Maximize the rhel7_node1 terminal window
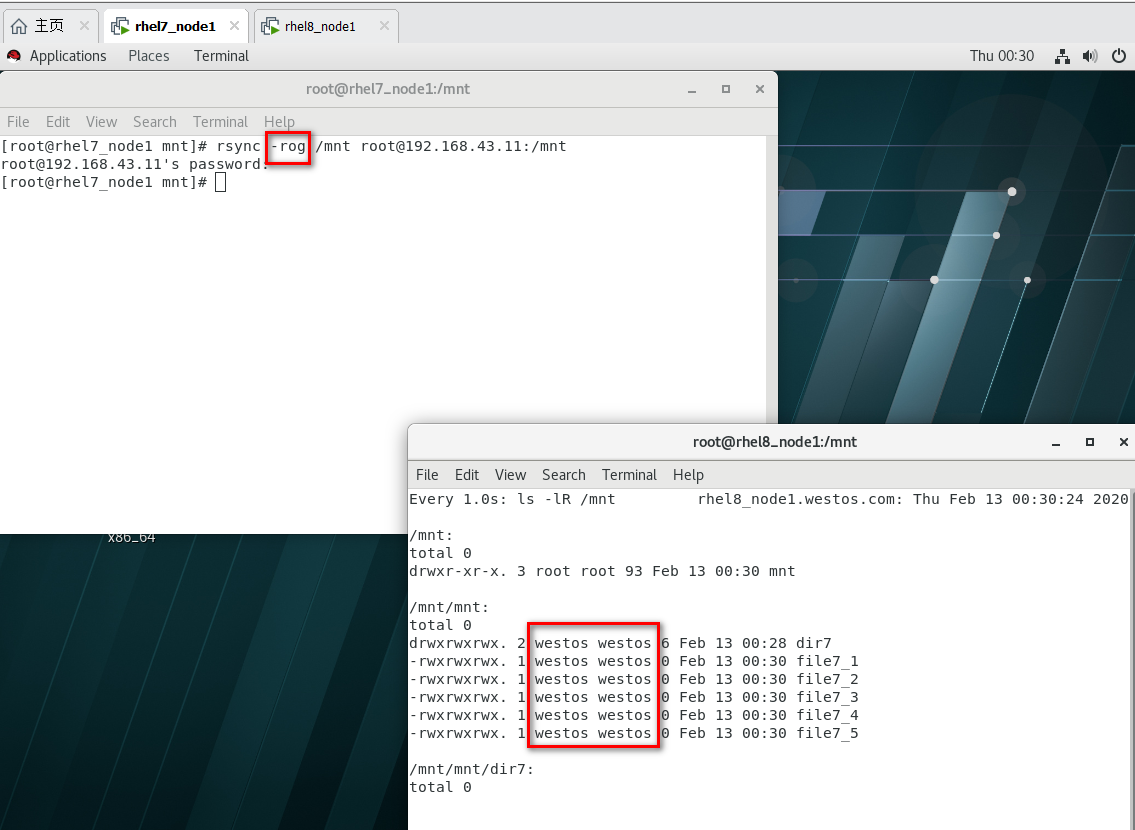This screenshot has height=830, width=1135. (726, 89)
